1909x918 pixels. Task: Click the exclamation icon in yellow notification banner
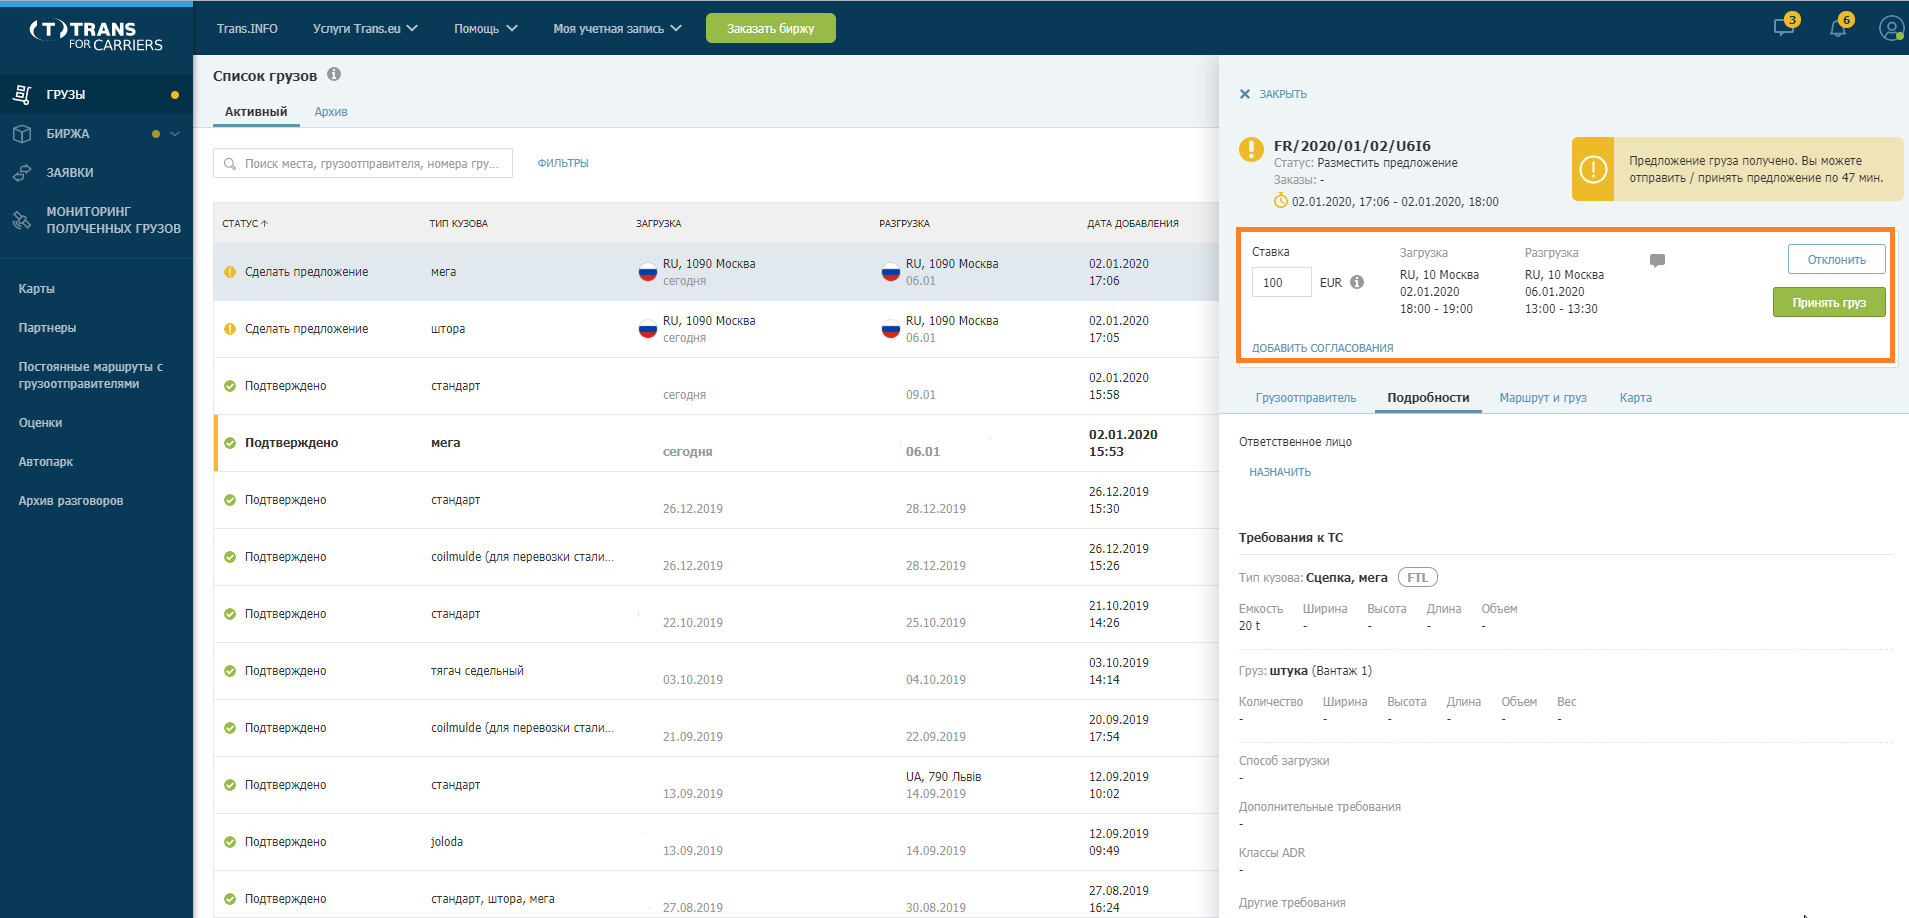pyautogui.click(x=1593, y=169)
